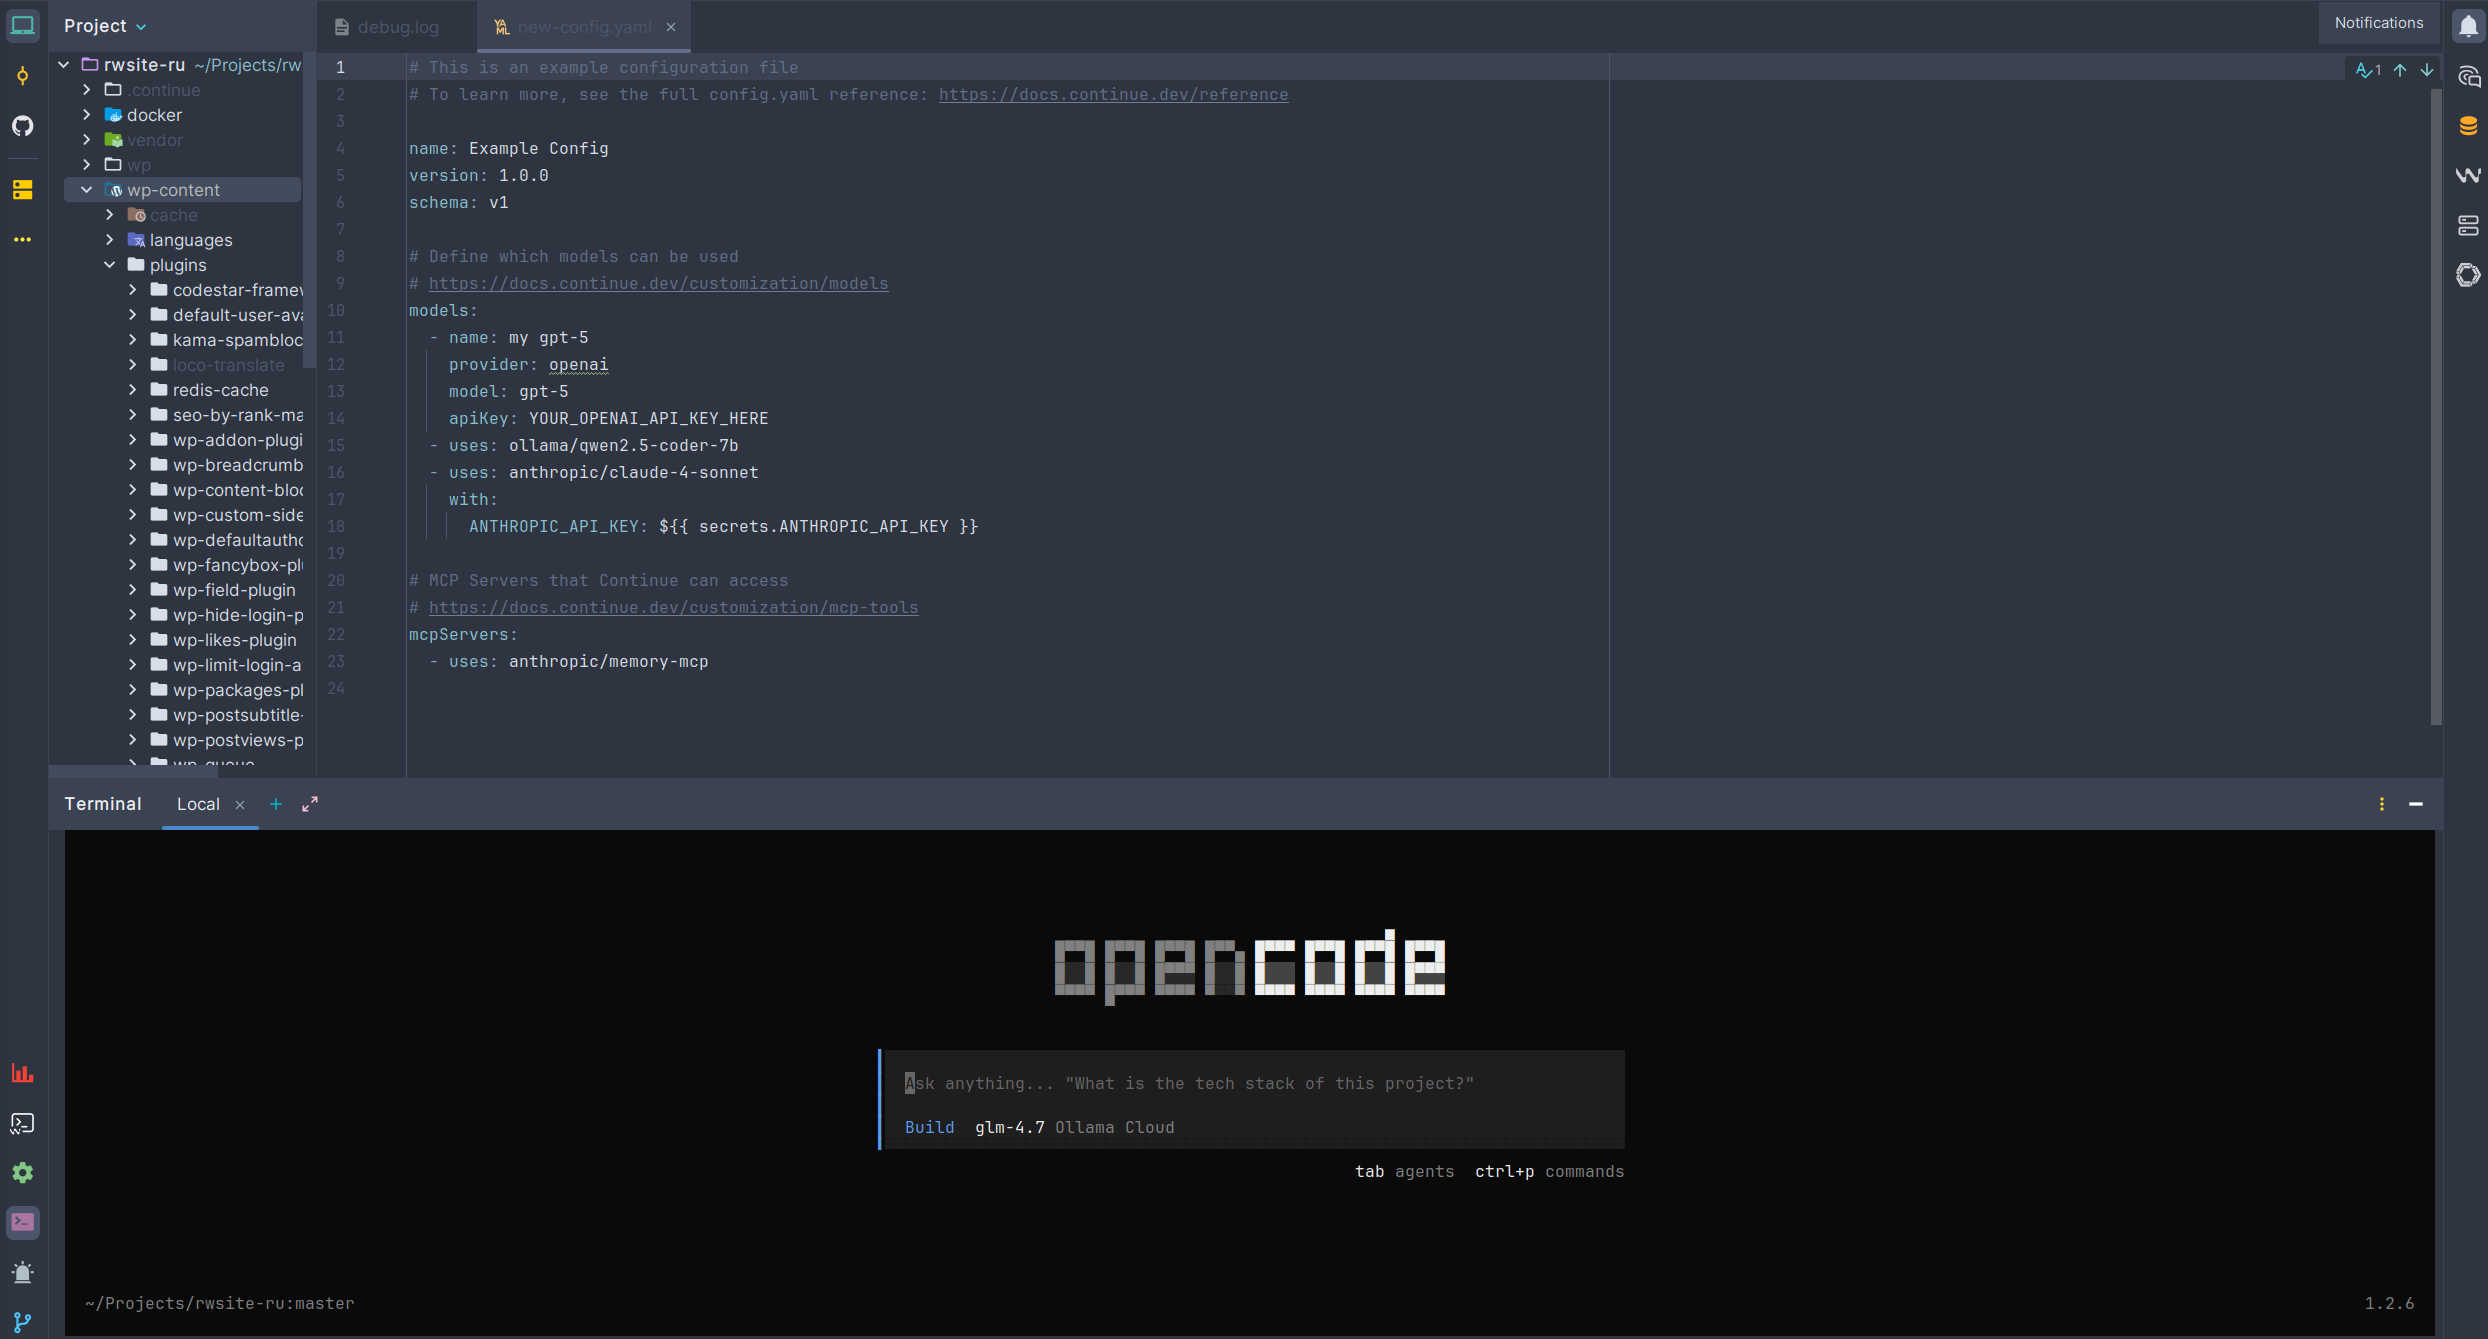Open the Database tool window icon

(x=2468, y=126)
